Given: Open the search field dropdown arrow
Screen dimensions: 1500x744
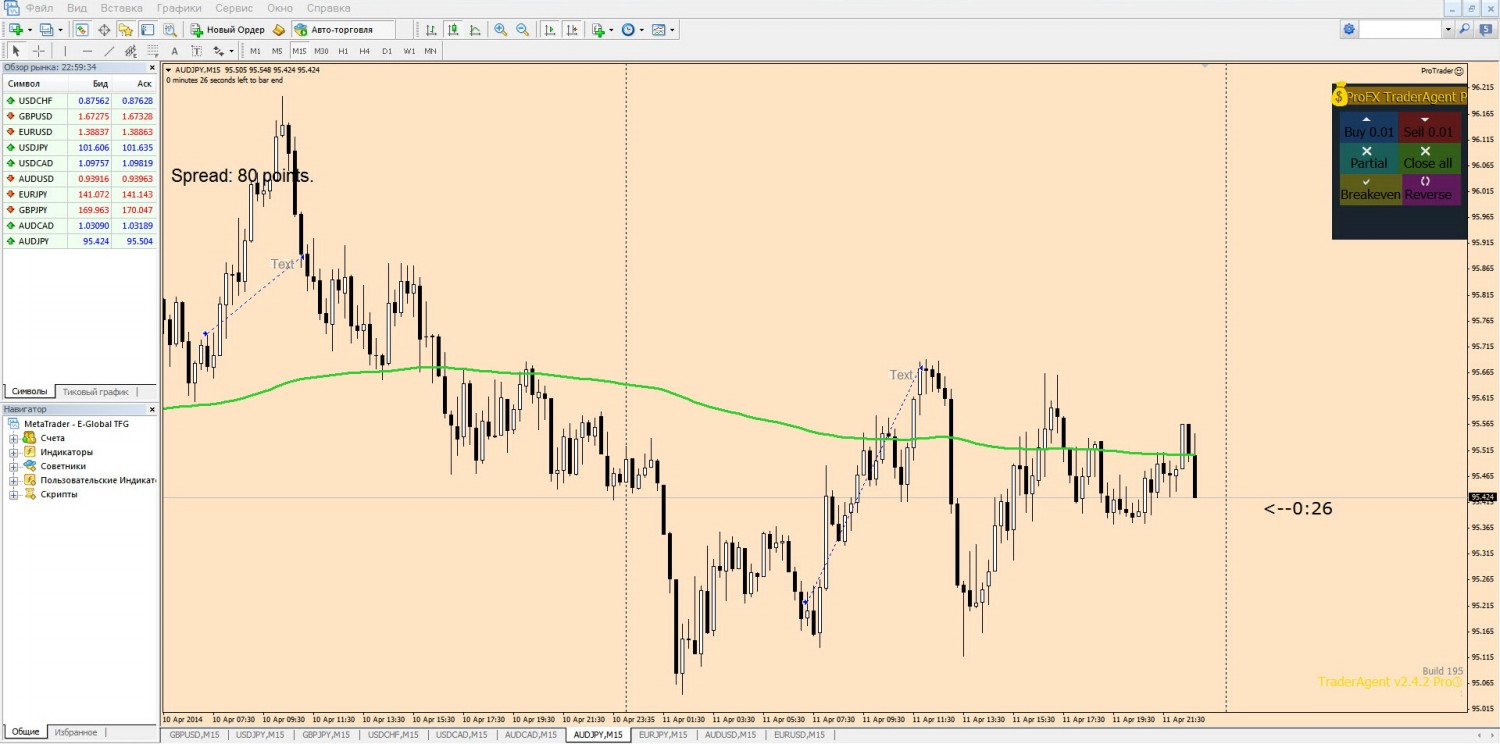Looking at the screenshot, I should (x=1448, y=30).
